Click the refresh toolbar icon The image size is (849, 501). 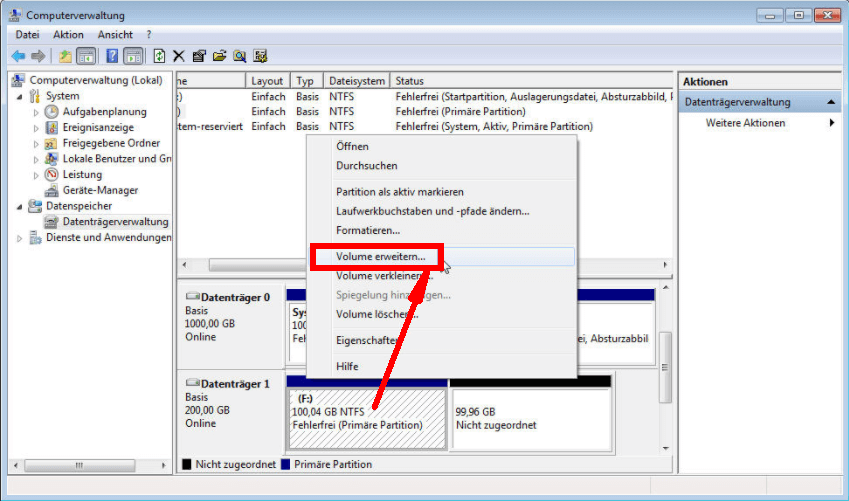159,56
